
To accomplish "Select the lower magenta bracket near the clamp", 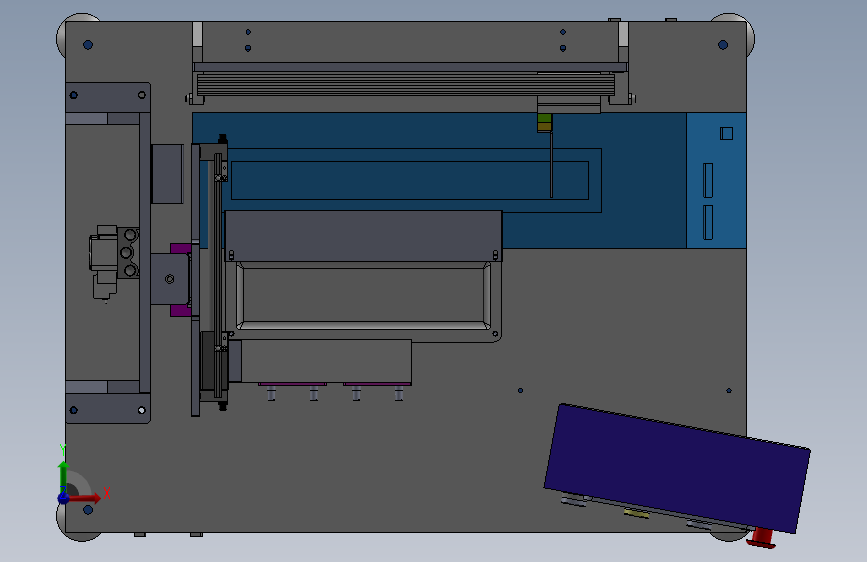I will coord(181,311).
